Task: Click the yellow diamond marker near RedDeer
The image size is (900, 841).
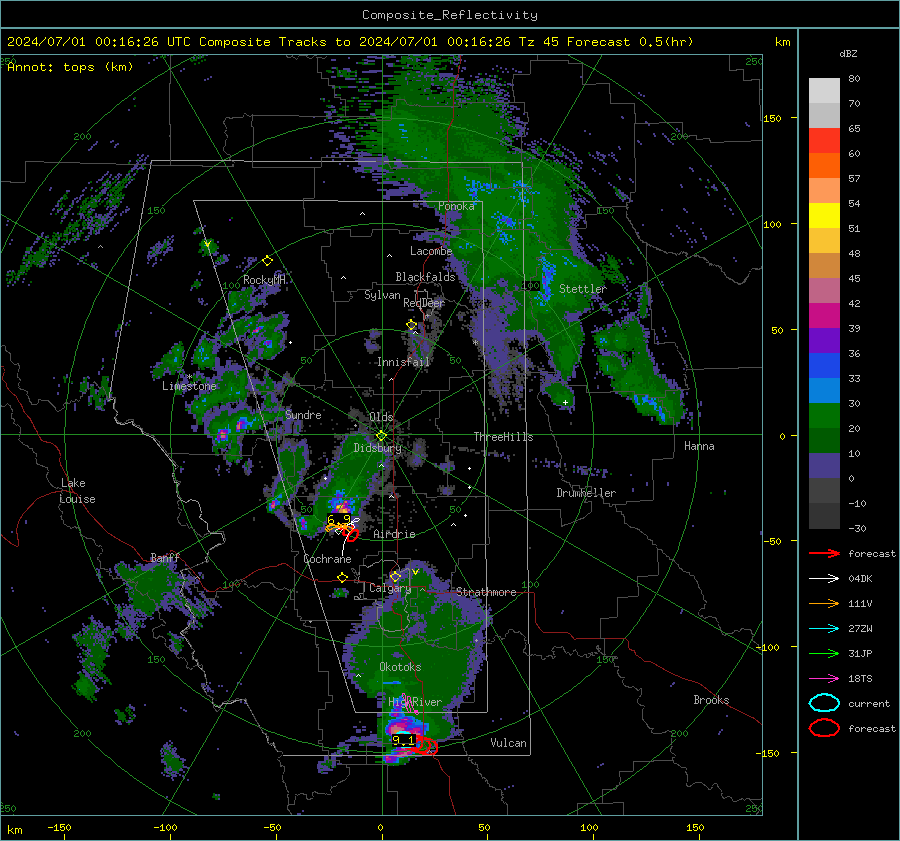Action: 412,325
